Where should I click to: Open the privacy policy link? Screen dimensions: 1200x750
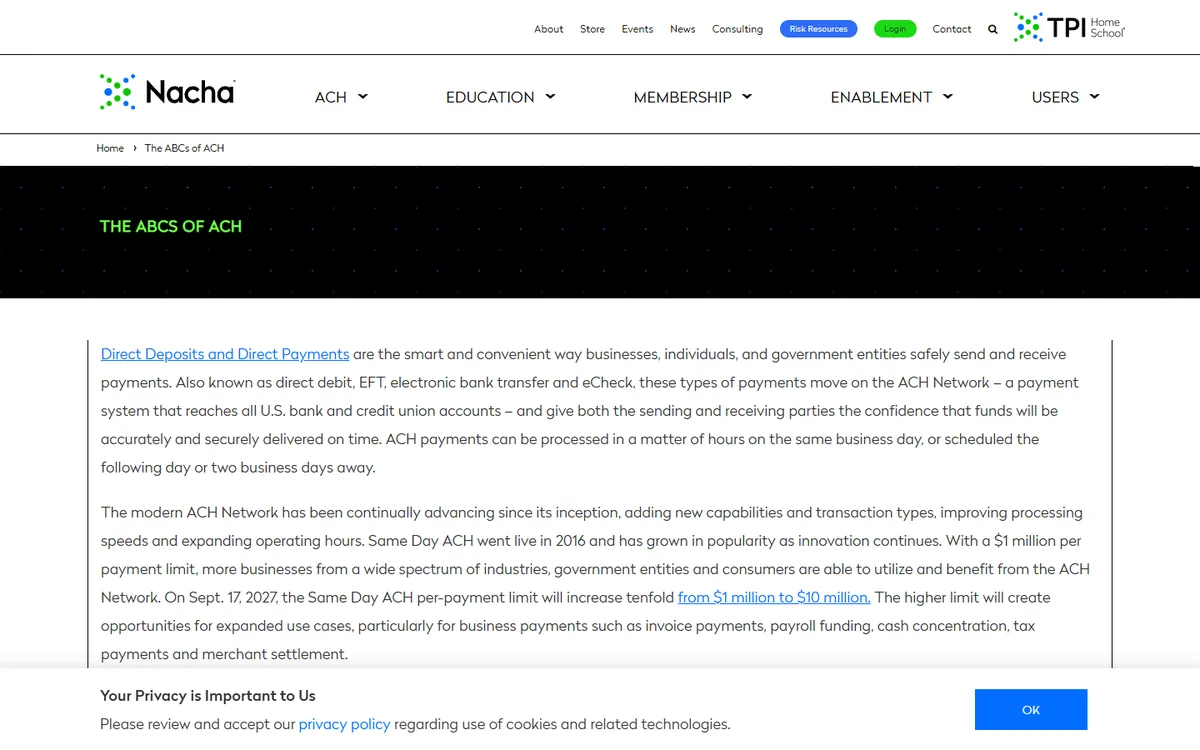(x=345, y=724)
